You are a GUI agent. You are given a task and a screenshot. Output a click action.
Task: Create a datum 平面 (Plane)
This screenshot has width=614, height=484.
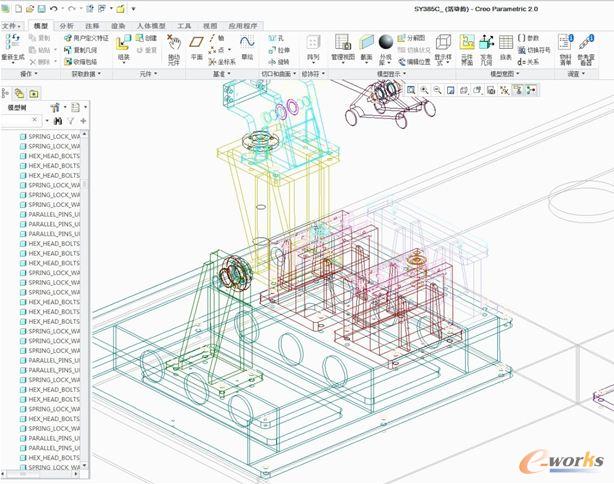click(197, 44)
